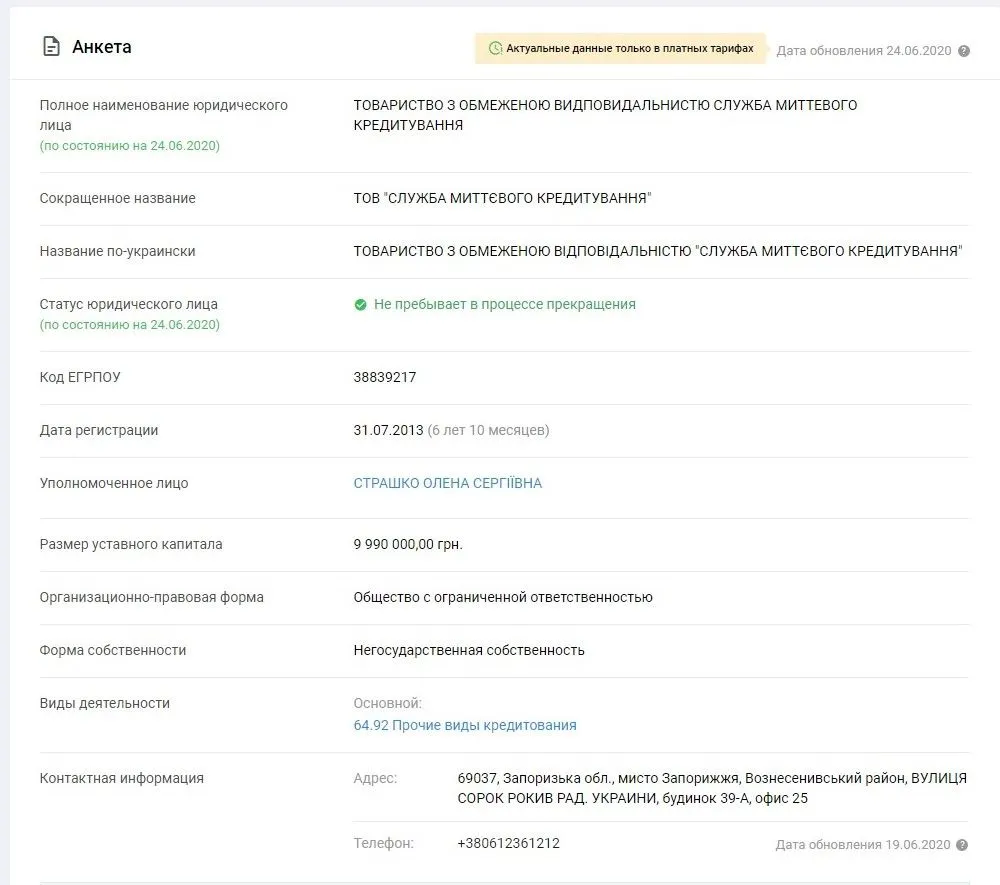1000x885 pixels.
Task: Click the Дата обновления 24.06.2020 text
Action: (865, 51)
